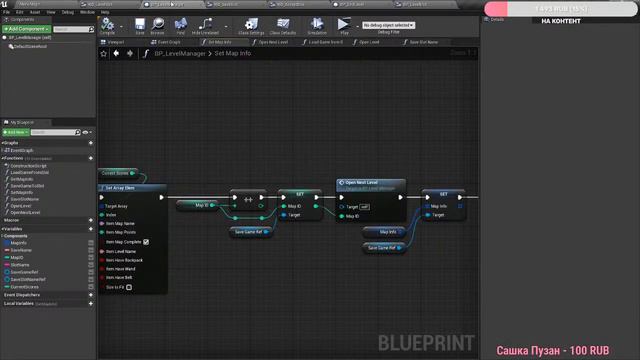Click the green Add New button
The image size is (640, 360).
coord(16,132)
